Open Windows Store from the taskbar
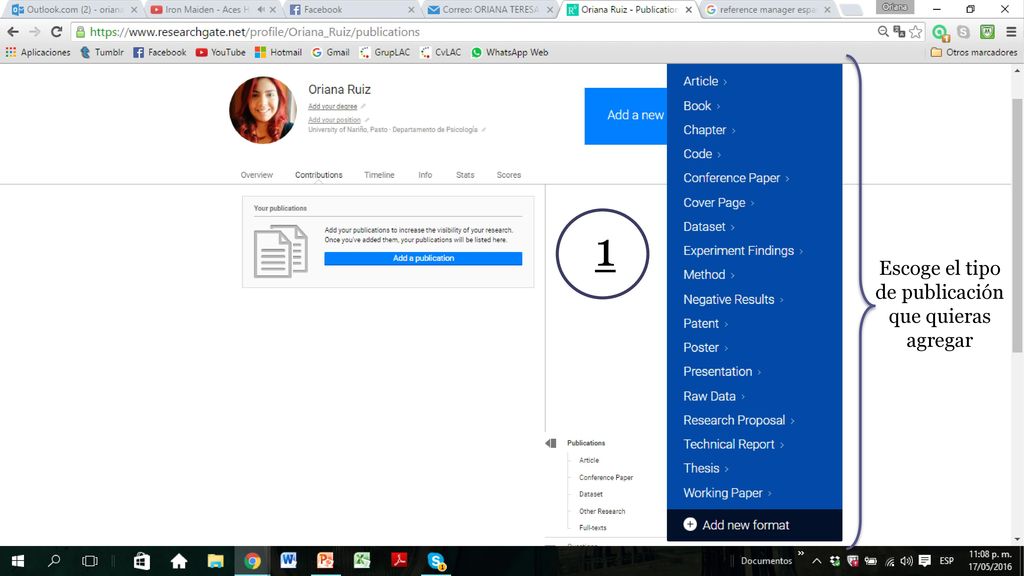The image size is (1024, 576). tap(142, 561)
